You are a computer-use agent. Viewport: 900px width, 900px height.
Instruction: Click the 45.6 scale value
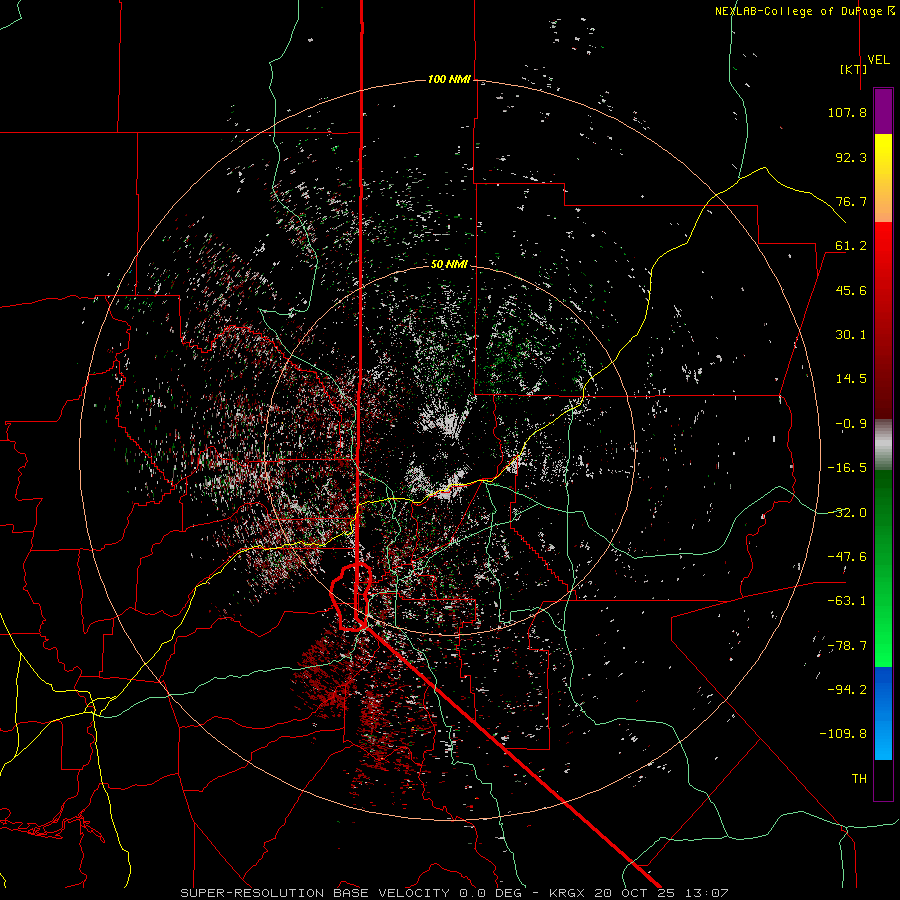click(x=851, y=290)
